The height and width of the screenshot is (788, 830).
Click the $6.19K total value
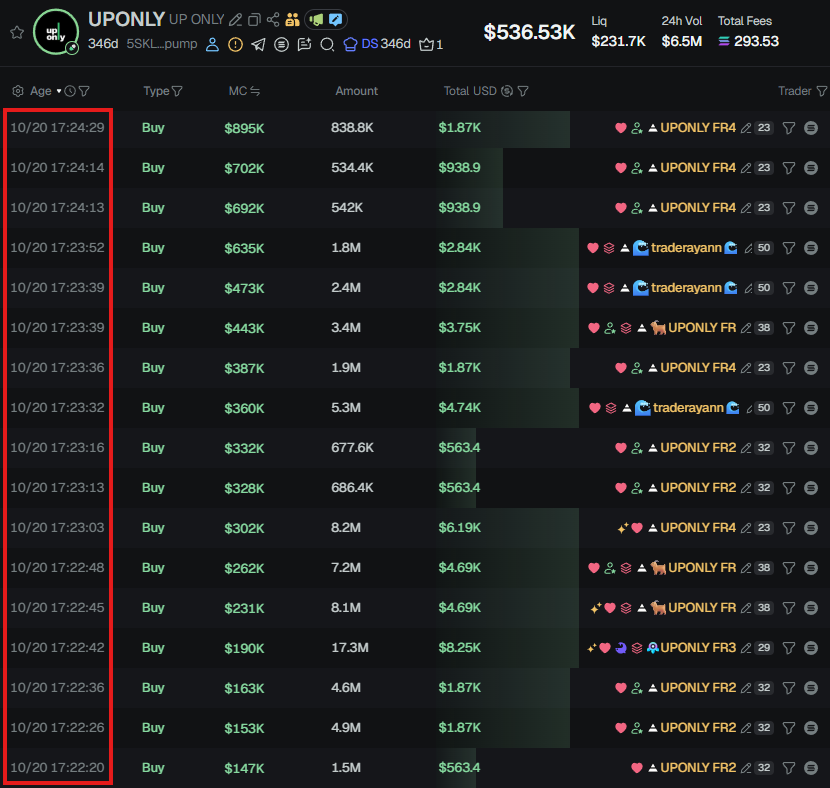click(x=459, y=528)
